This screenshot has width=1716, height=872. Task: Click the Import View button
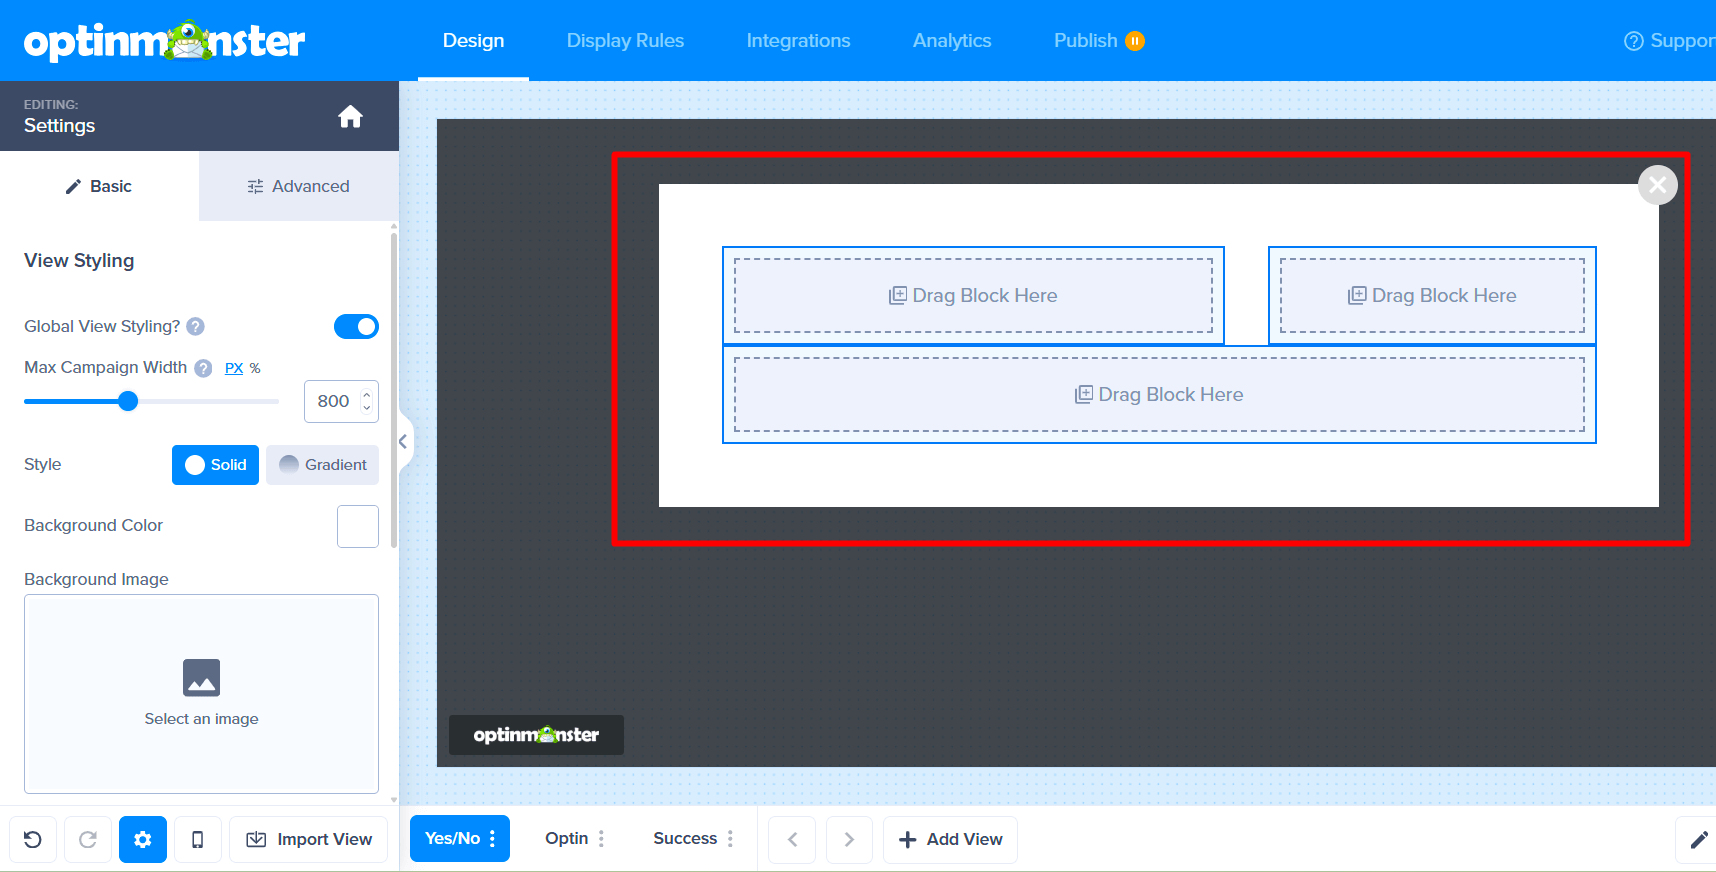309,839
